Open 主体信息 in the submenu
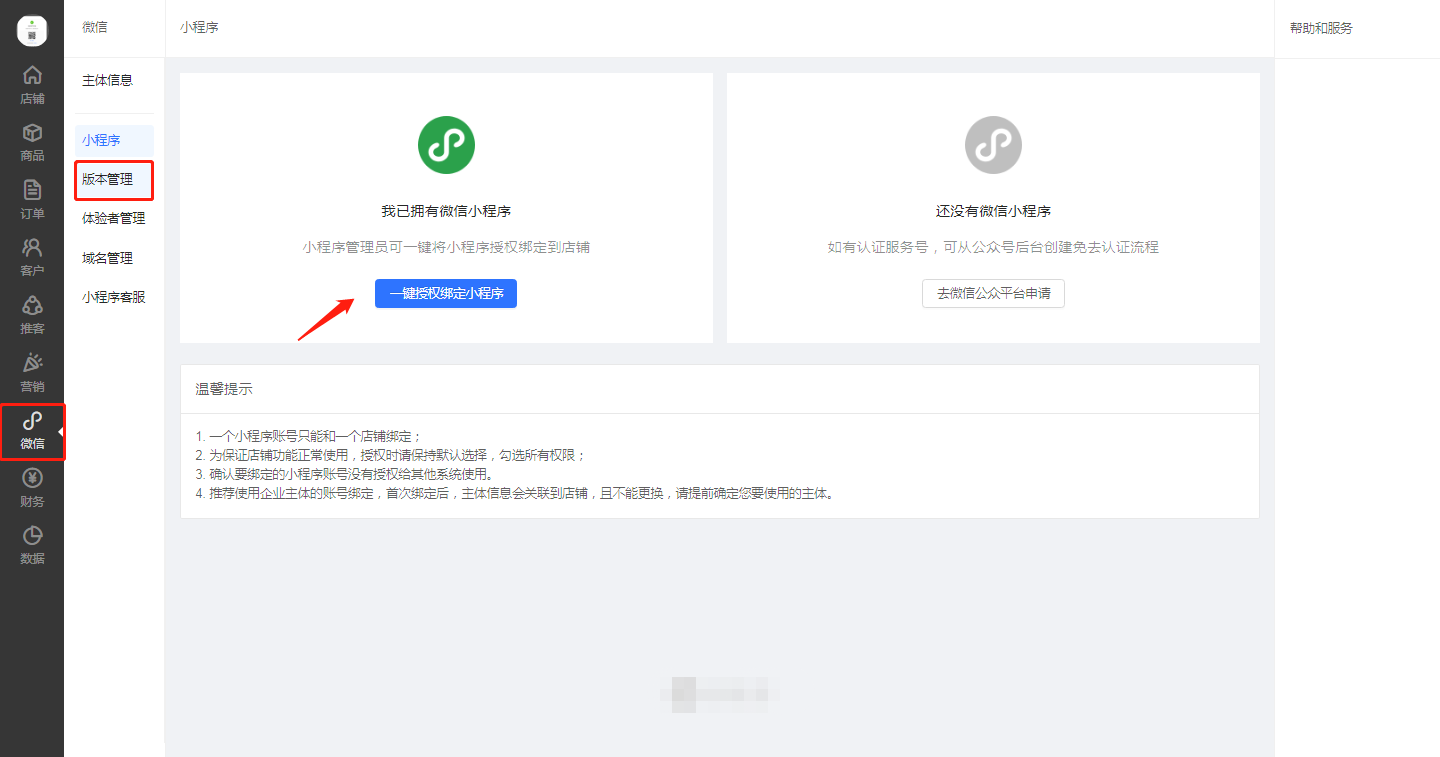The width and height of the screenshot is (1440, 757). coord(107,80)
